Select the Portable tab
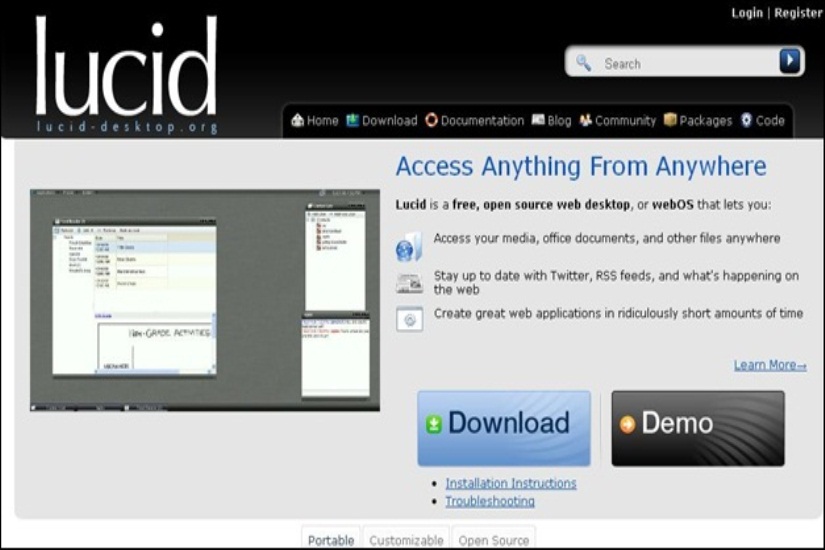The height and width of the screenshot is (550, 825). (x=331, y=538)
